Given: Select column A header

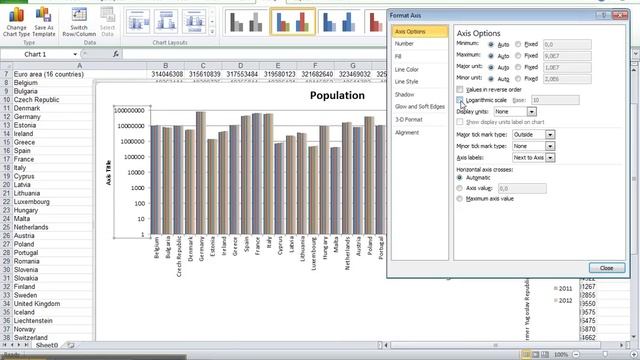Looking at the screenshot, I should click(x=79, y=66).
